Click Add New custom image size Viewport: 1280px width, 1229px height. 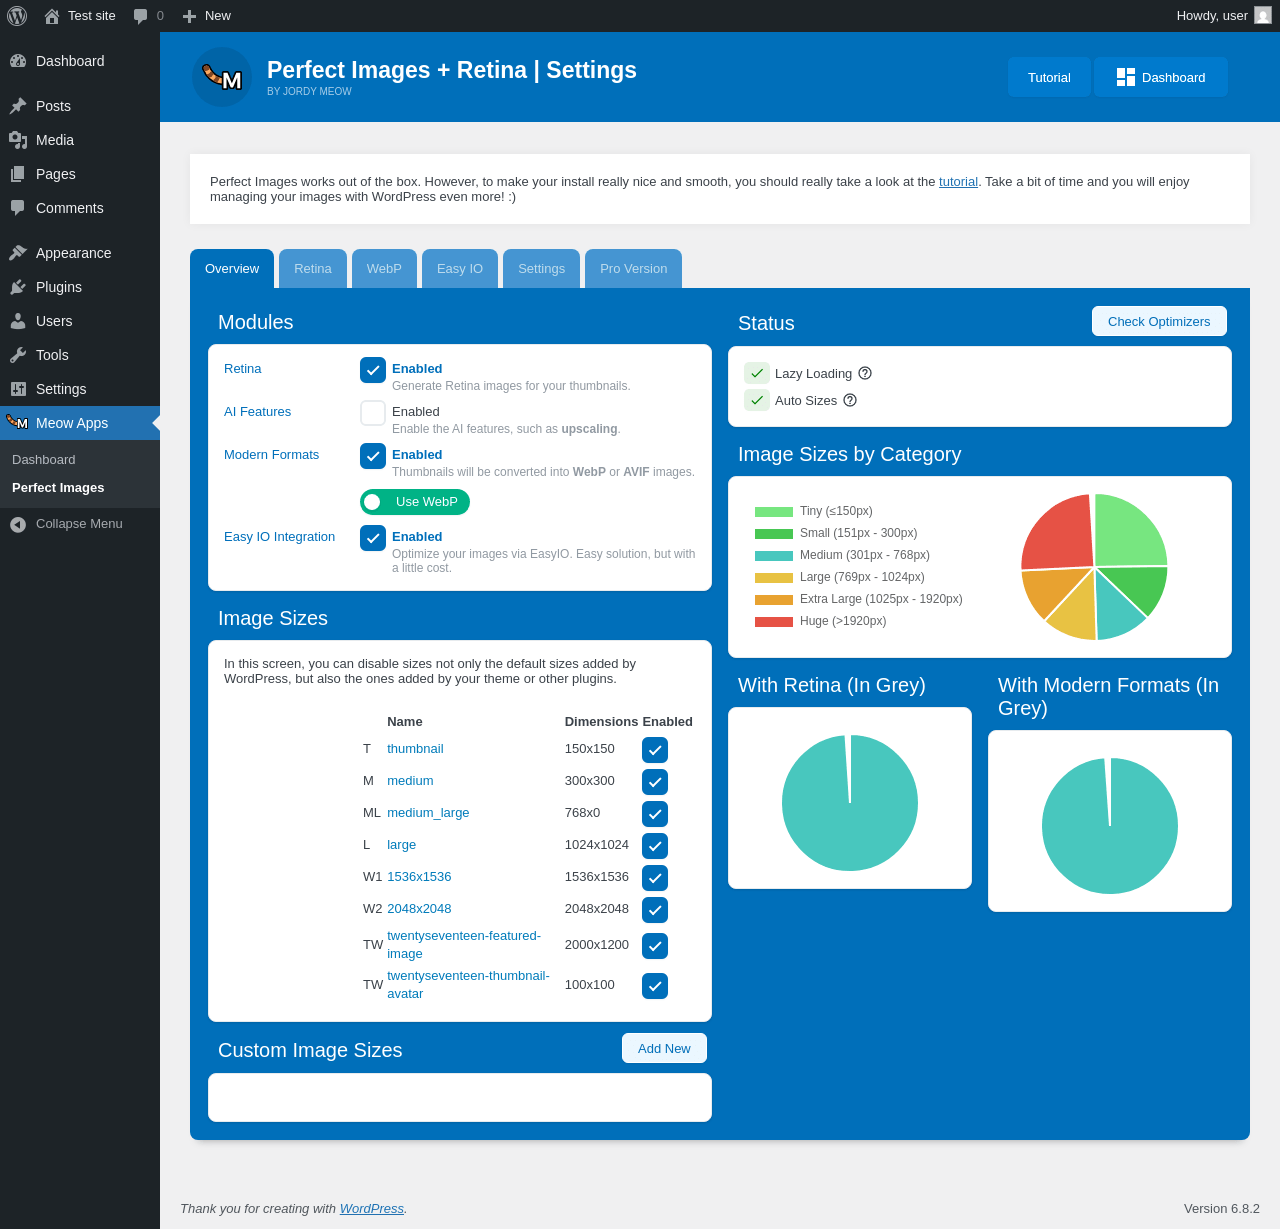[664, 1048]
